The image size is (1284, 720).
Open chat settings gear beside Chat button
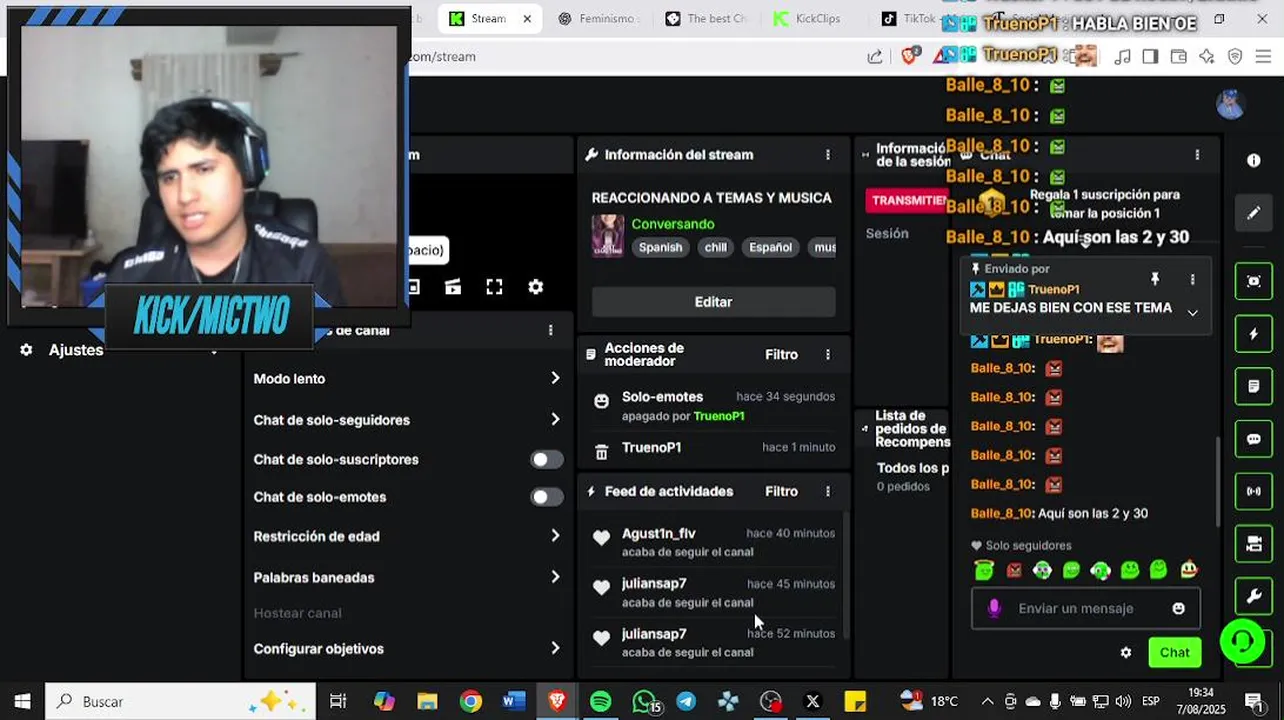[x=1126, y=653]
